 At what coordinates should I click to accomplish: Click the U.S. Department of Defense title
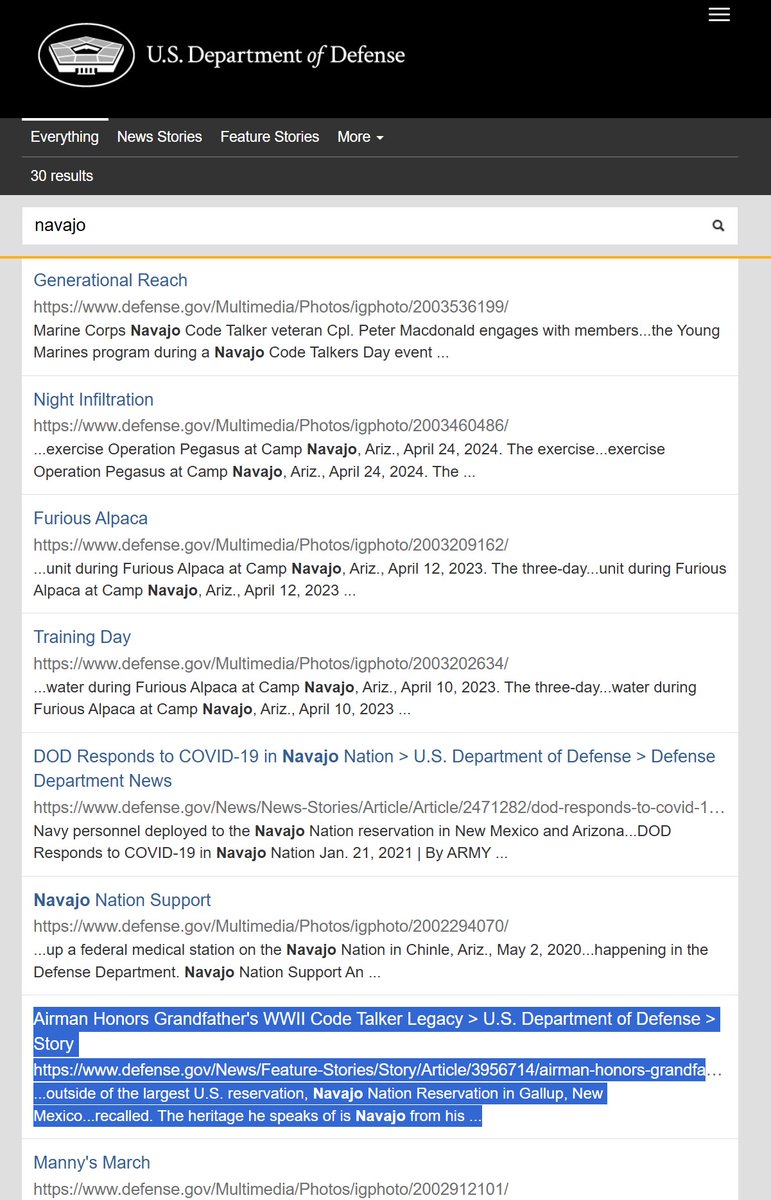point(276,55)
